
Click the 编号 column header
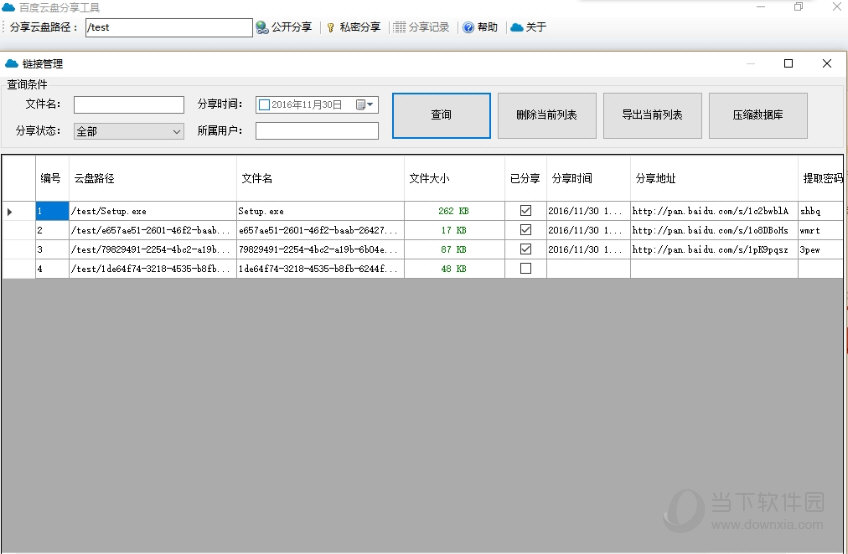click(52, 179)
